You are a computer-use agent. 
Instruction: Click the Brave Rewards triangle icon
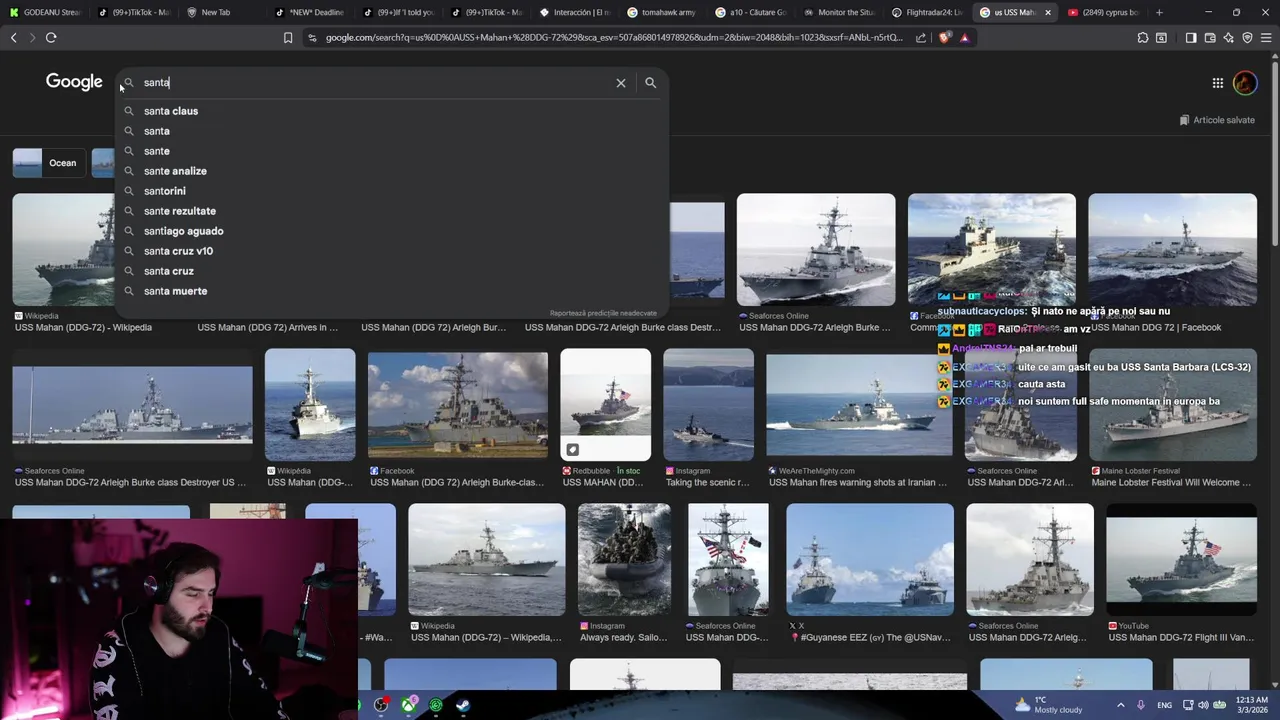tap(964, 38)
